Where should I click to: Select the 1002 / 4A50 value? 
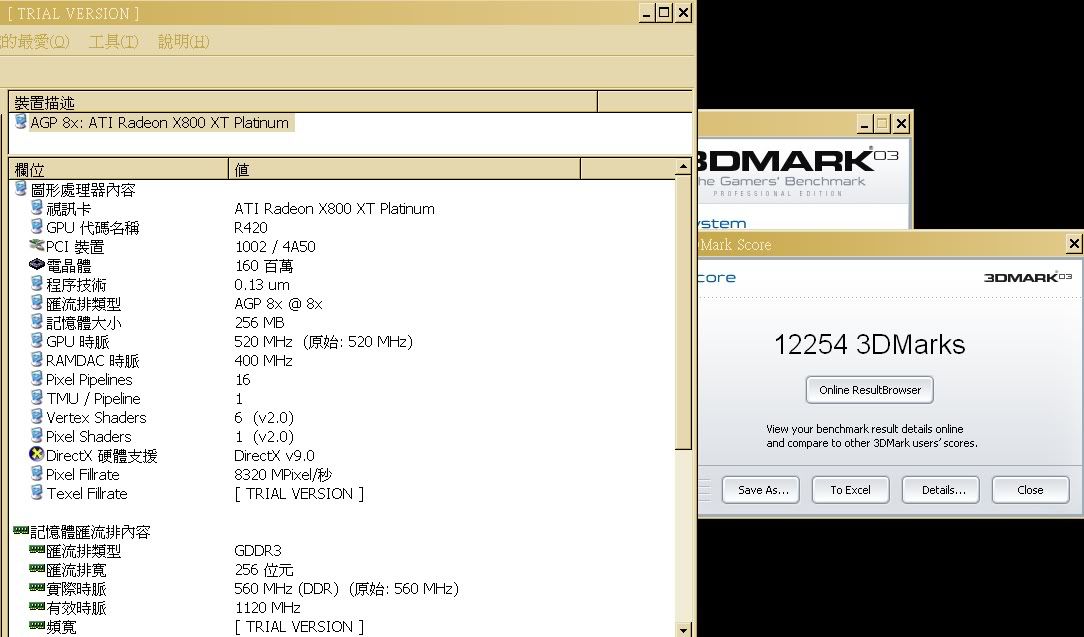[x=275, y=246]
